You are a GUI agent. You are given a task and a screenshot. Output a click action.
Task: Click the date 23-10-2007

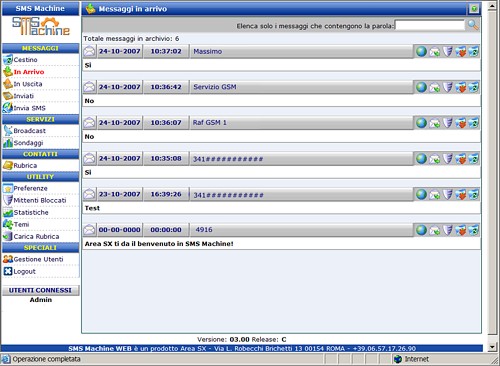tap(119, 194)
